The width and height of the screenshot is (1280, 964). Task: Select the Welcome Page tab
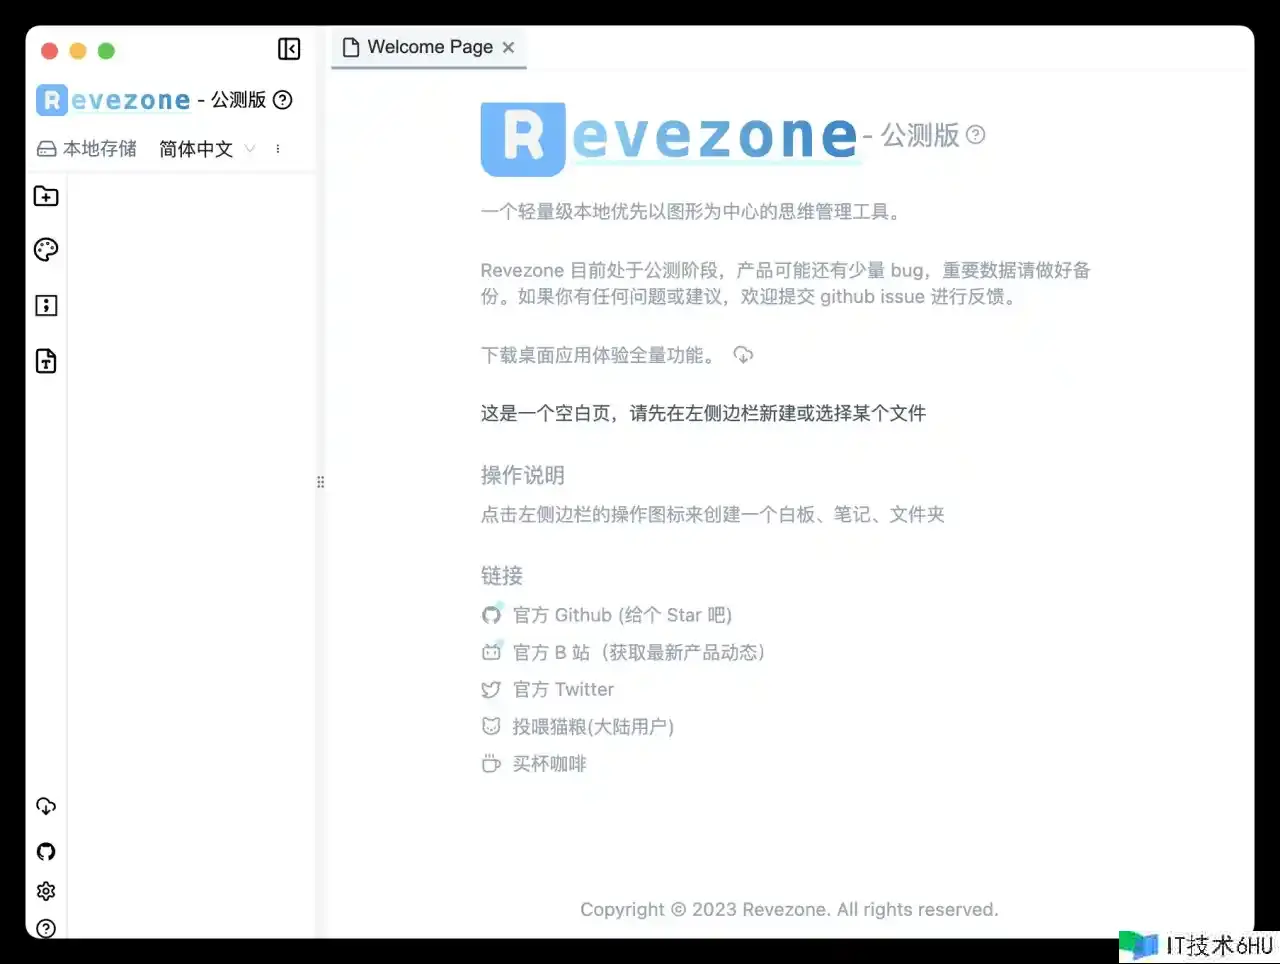(419, 47)
